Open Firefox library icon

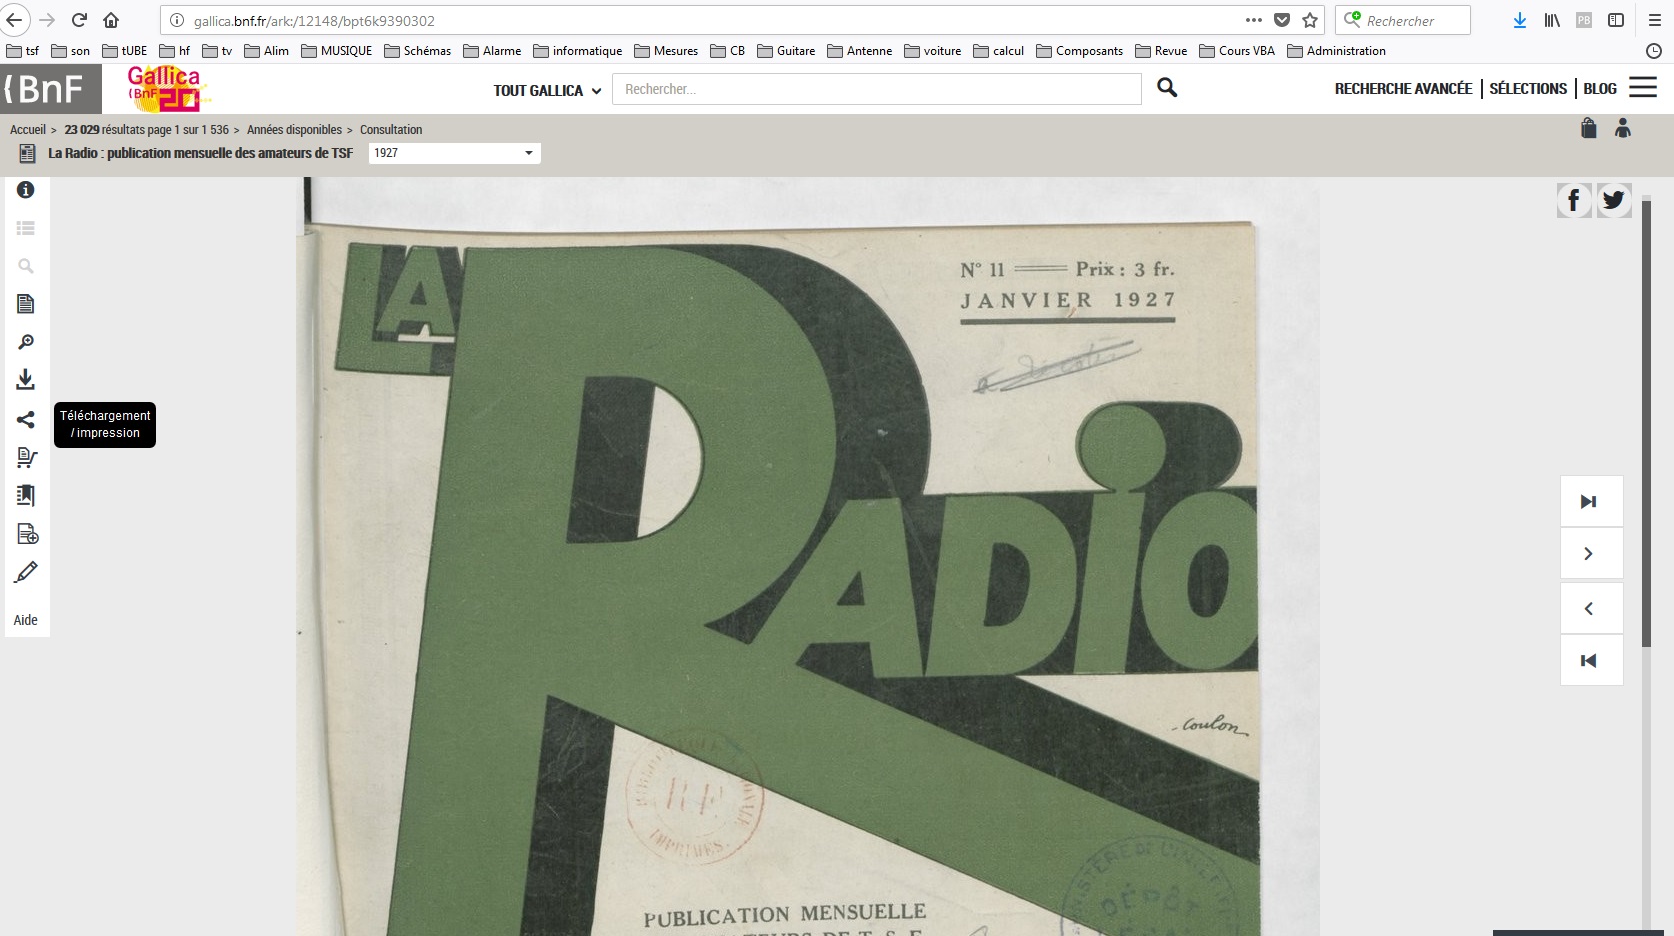[x=1552, y=20]
